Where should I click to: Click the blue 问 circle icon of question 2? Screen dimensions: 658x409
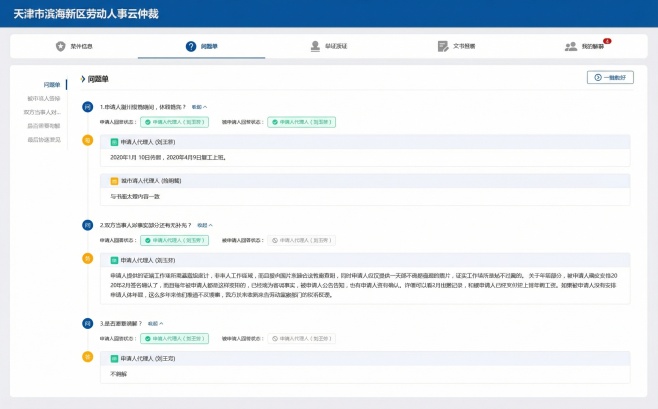(x=87, y=225)
